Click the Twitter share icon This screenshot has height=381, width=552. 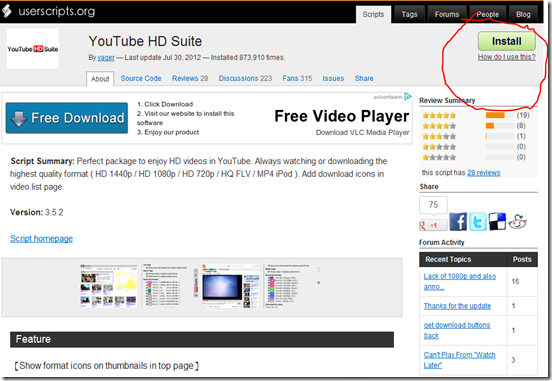coord(478,222)
